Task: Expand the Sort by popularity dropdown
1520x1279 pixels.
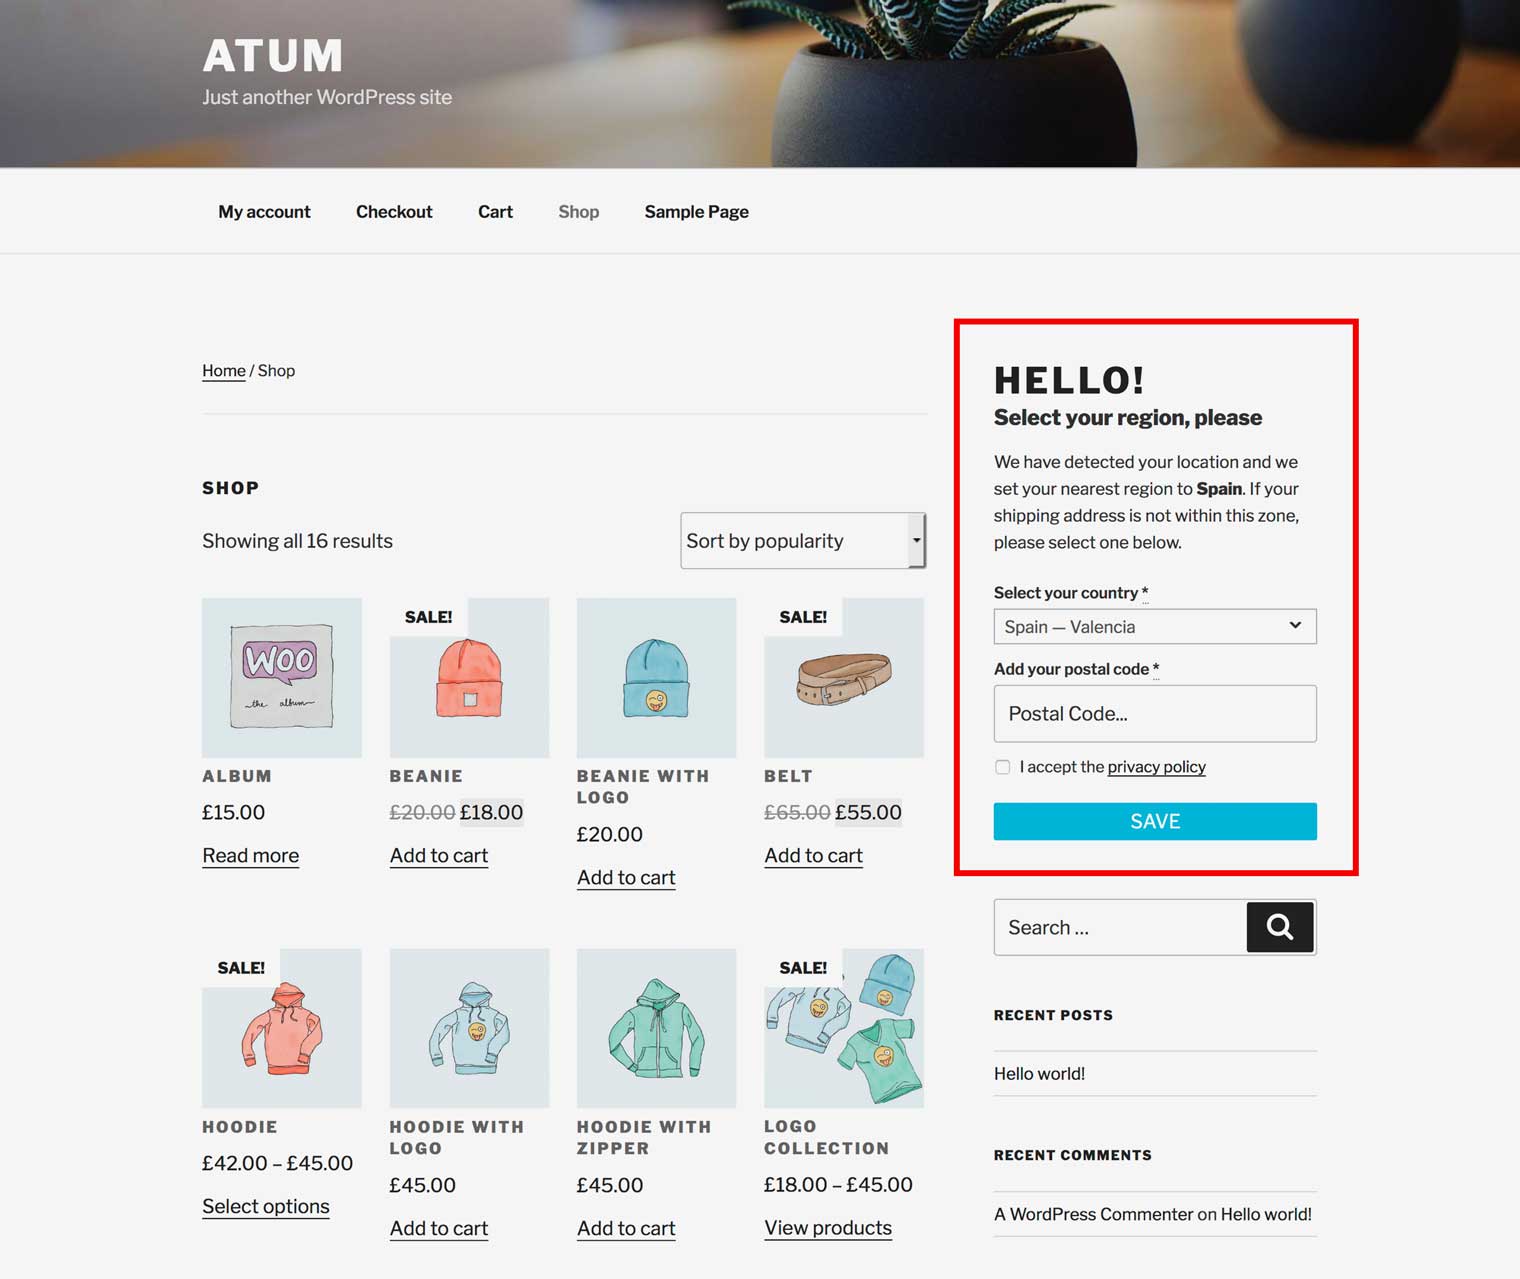Action: 803,541
